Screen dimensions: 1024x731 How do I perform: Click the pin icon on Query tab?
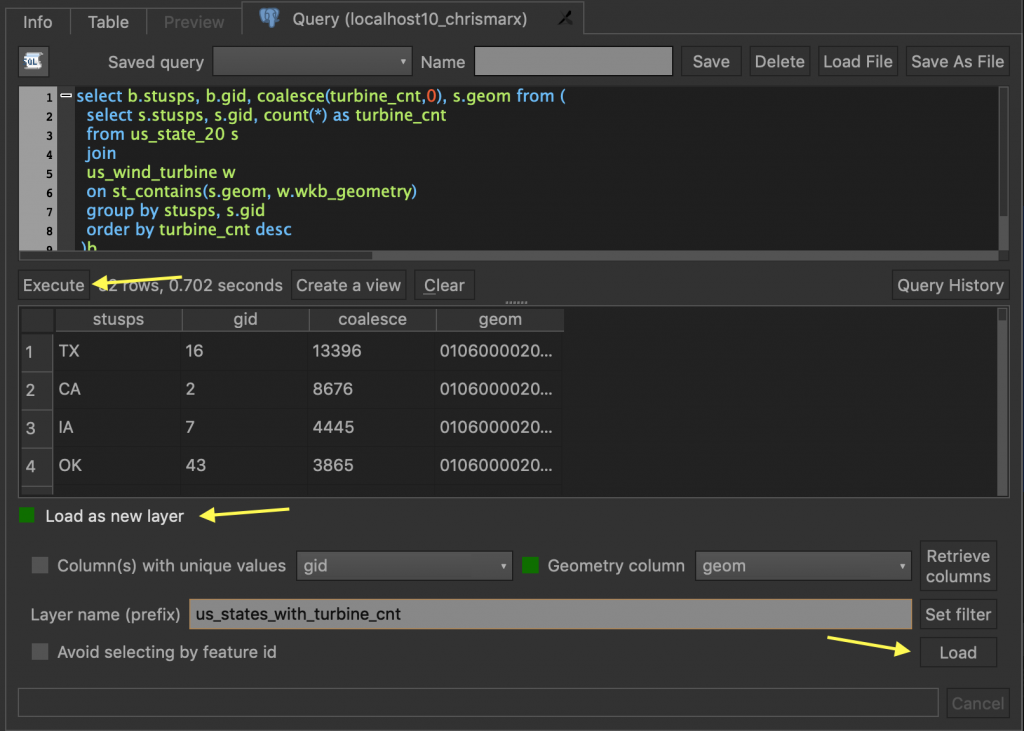pos(565,19)
